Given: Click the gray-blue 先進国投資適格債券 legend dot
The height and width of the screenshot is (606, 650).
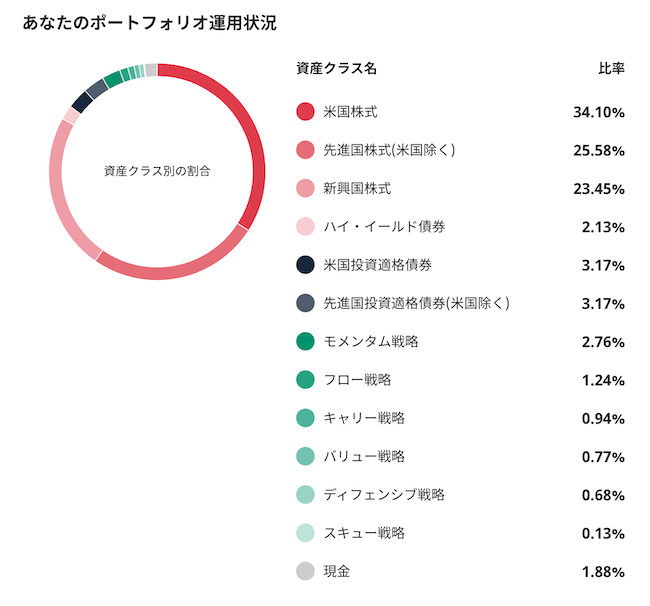Looking at the screenshot, I should [305, 303].
